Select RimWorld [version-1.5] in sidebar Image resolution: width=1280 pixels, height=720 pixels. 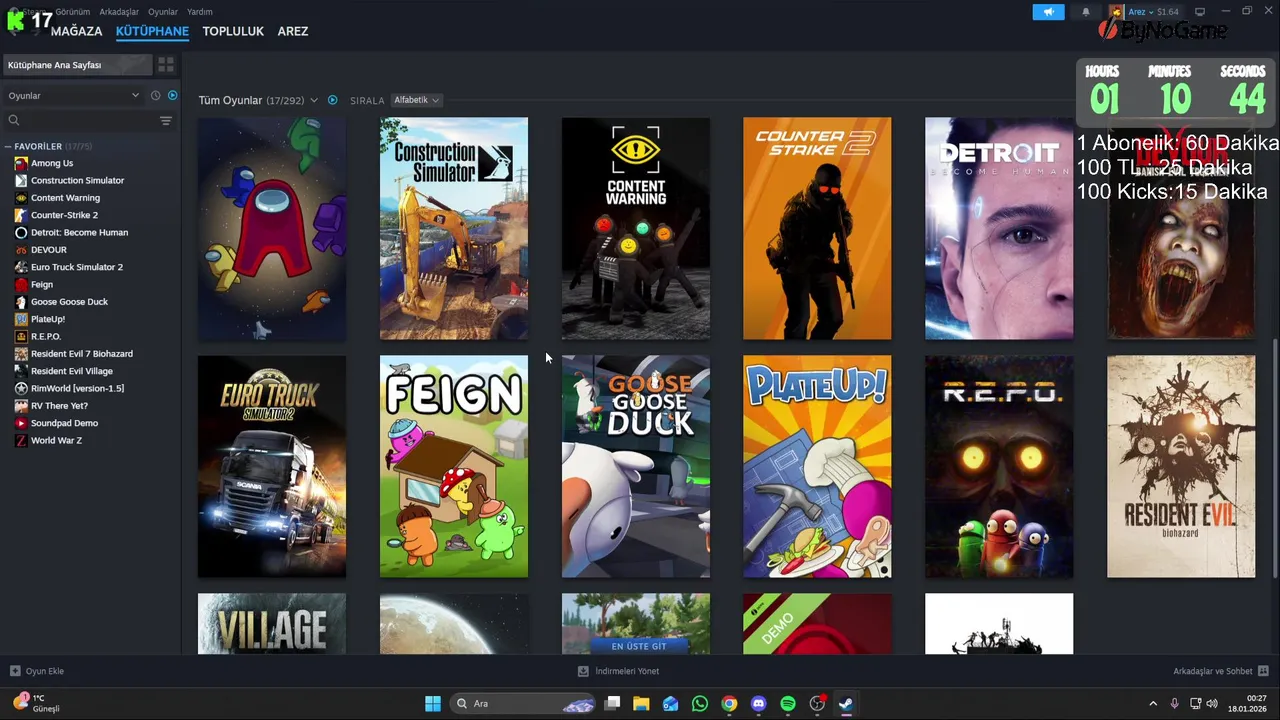(x=77, y=388)
